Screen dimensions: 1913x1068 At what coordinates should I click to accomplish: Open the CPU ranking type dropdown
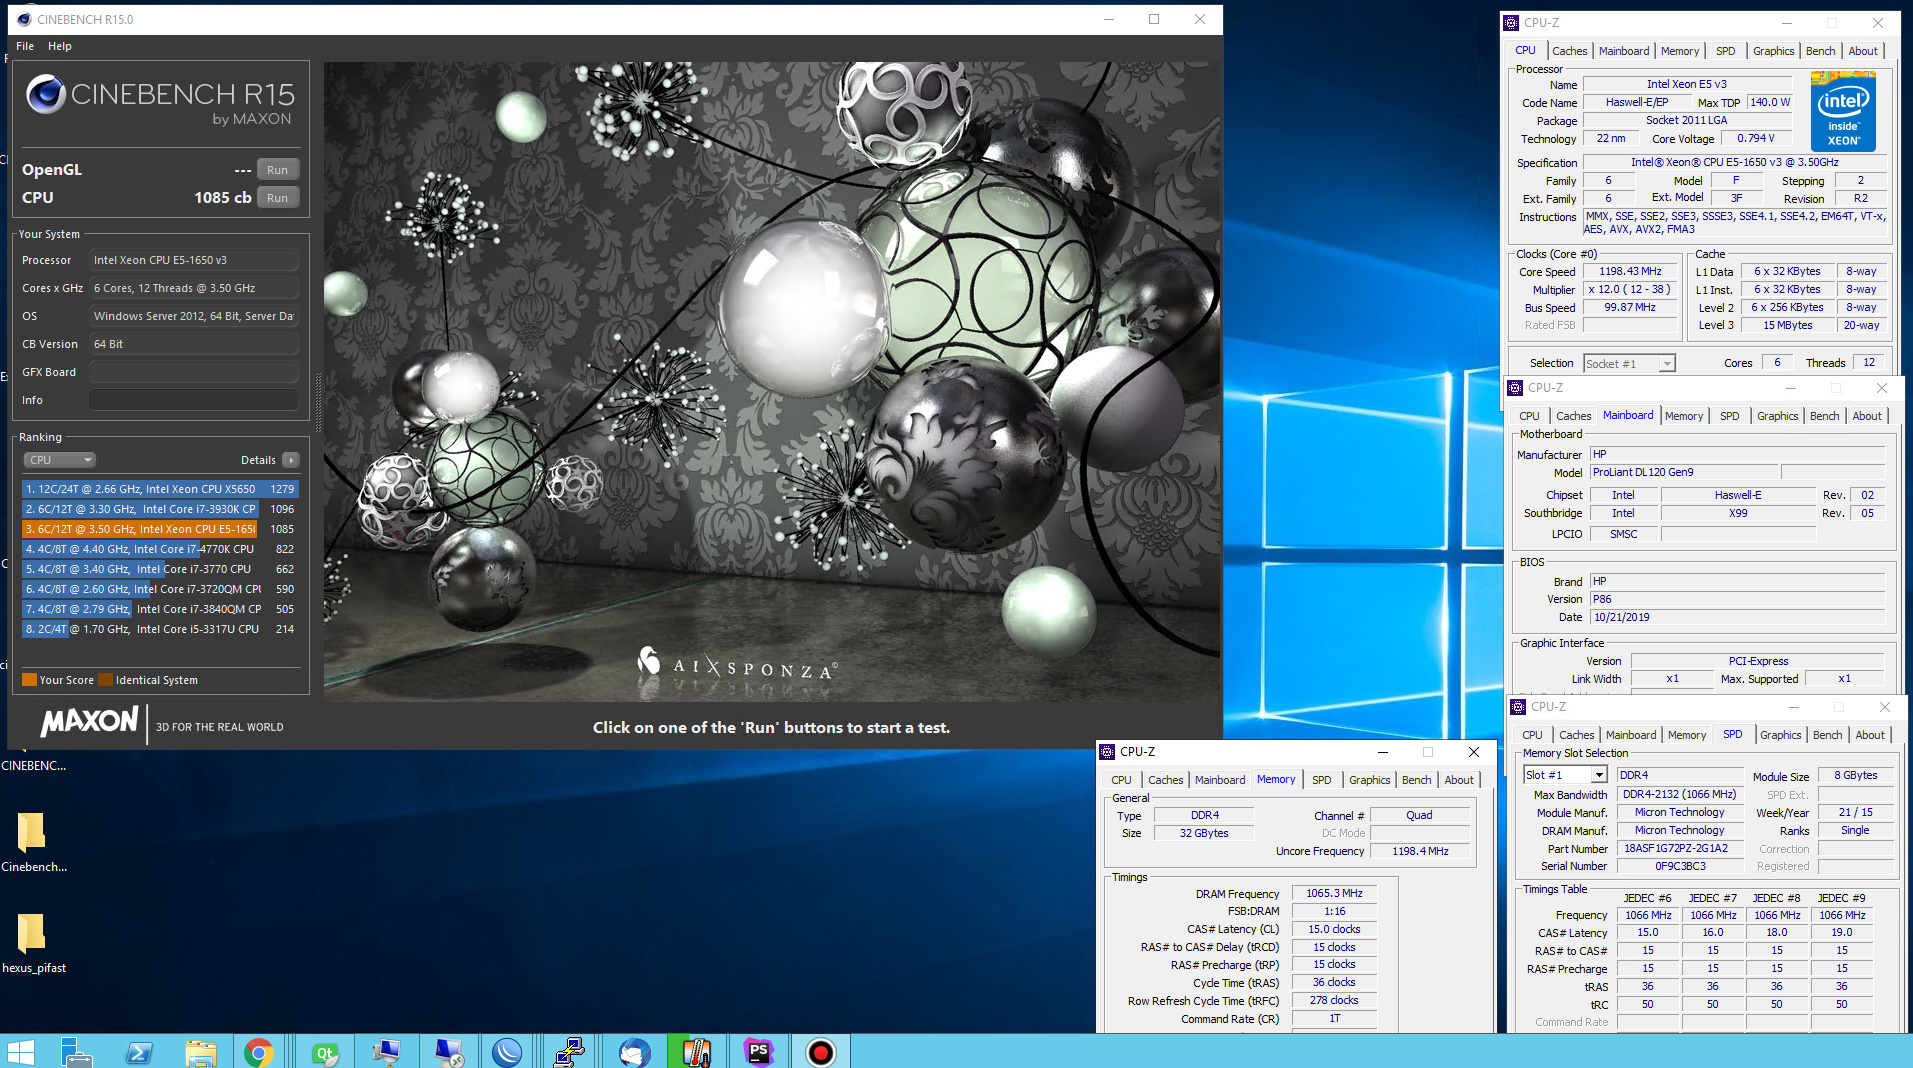tap(59, 460)
